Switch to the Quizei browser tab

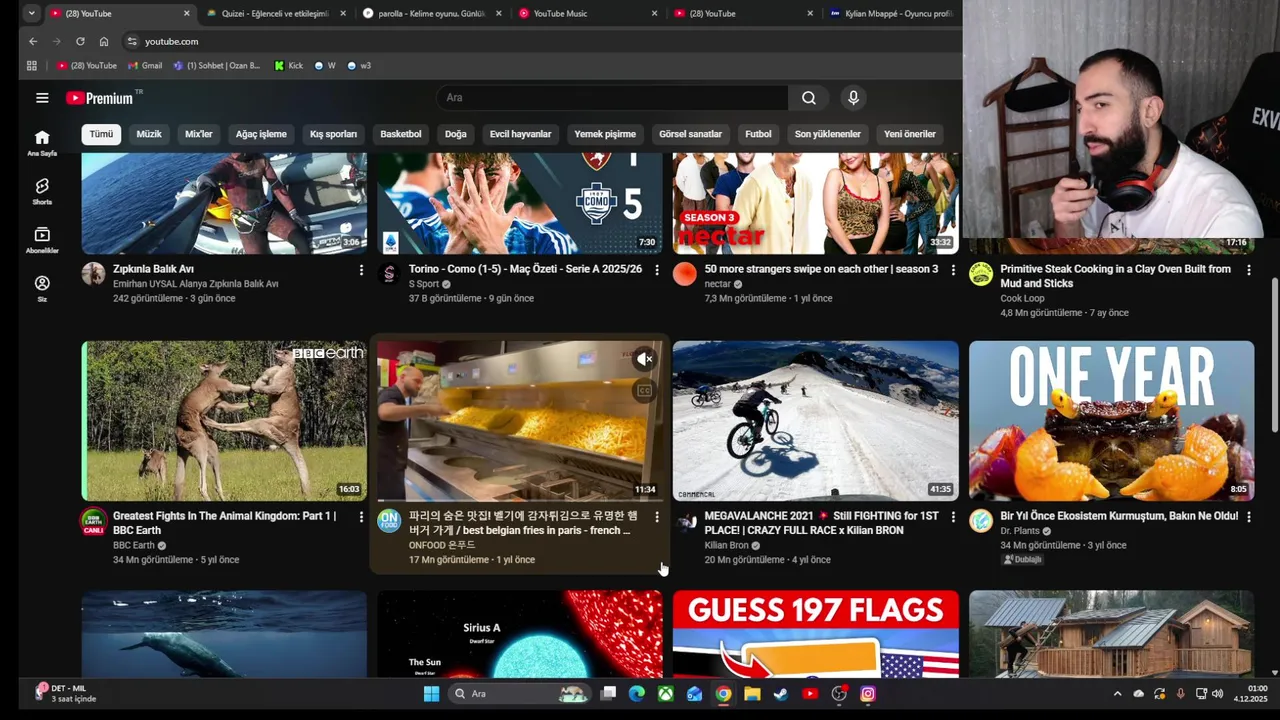277,14
